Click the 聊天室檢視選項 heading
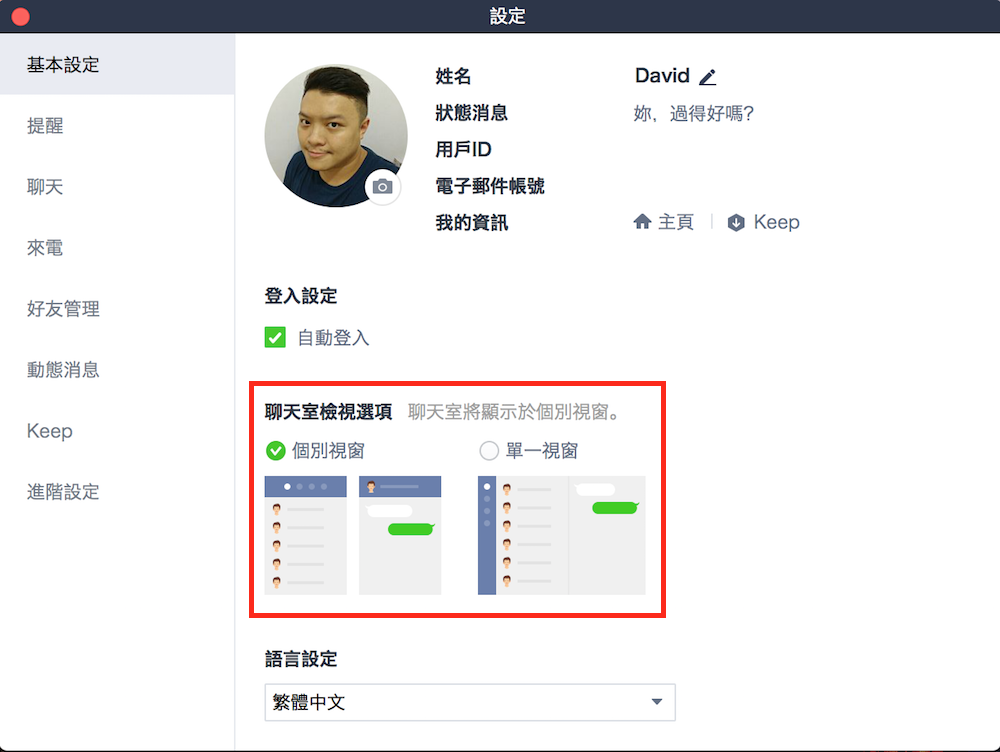The width and height of the screenshot is (1000, 752). tap(328, 412)
